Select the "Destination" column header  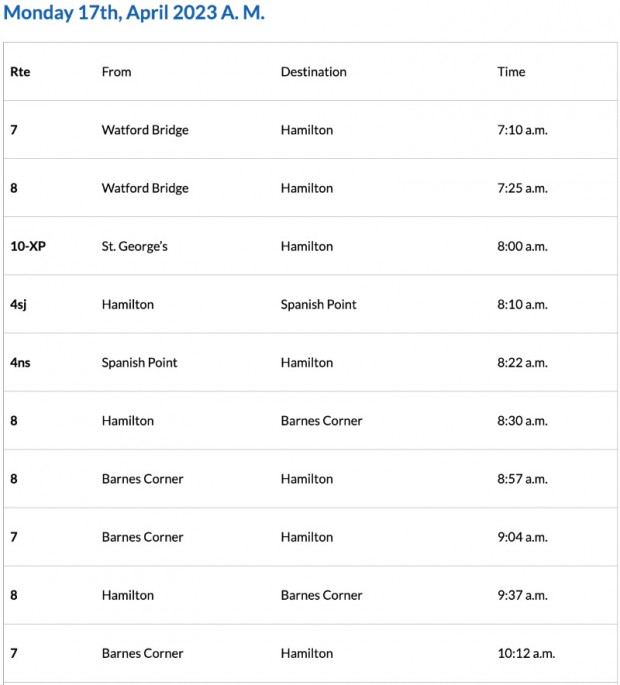313,72
